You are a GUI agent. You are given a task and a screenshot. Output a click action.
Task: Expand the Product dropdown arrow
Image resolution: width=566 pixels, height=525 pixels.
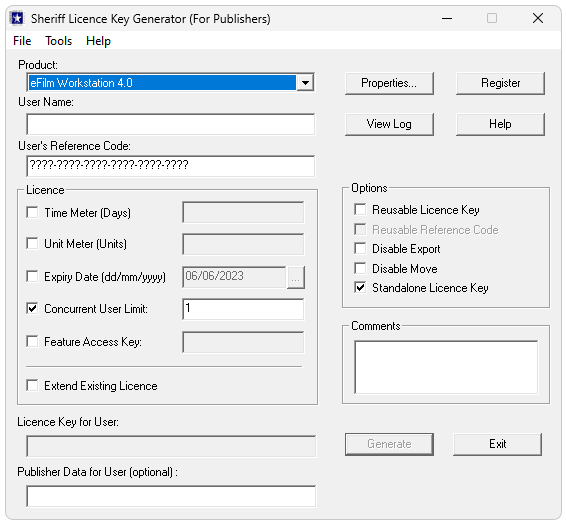pos(305,83)
